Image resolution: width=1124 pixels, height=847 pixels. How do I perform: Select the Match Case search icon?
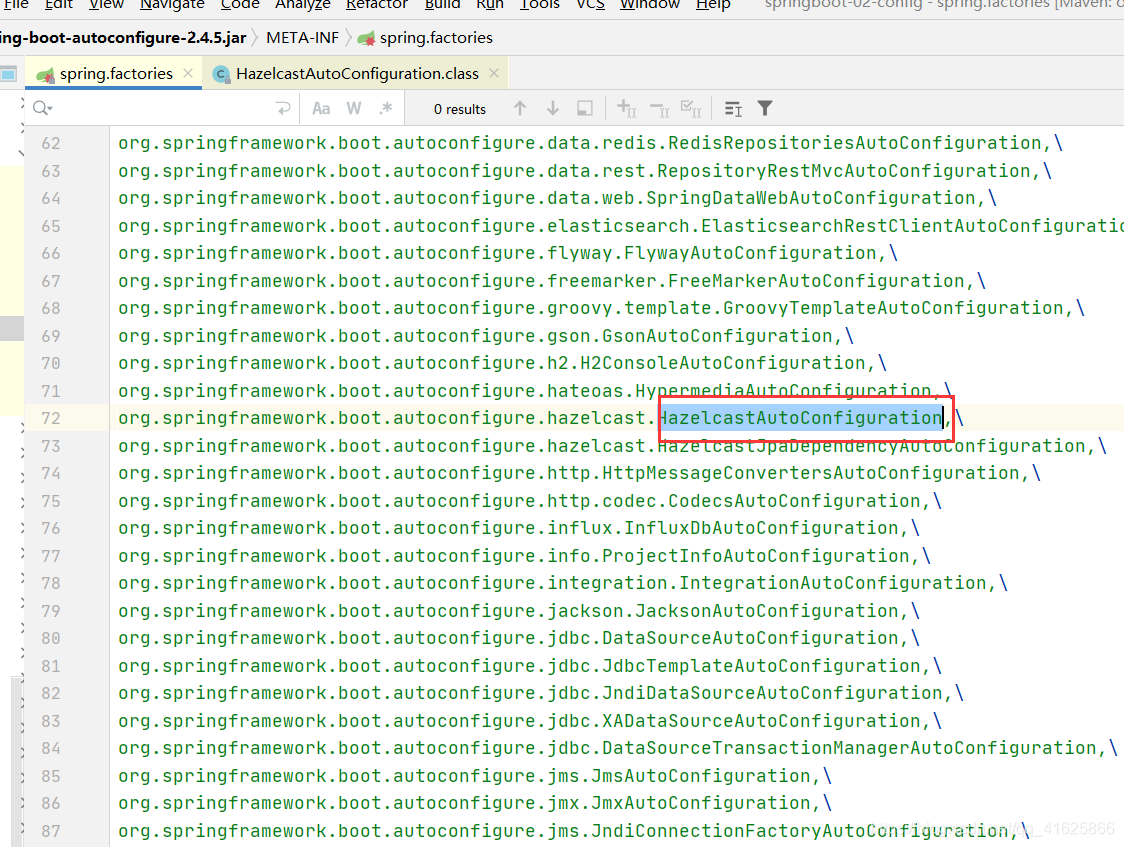(321, 108)
